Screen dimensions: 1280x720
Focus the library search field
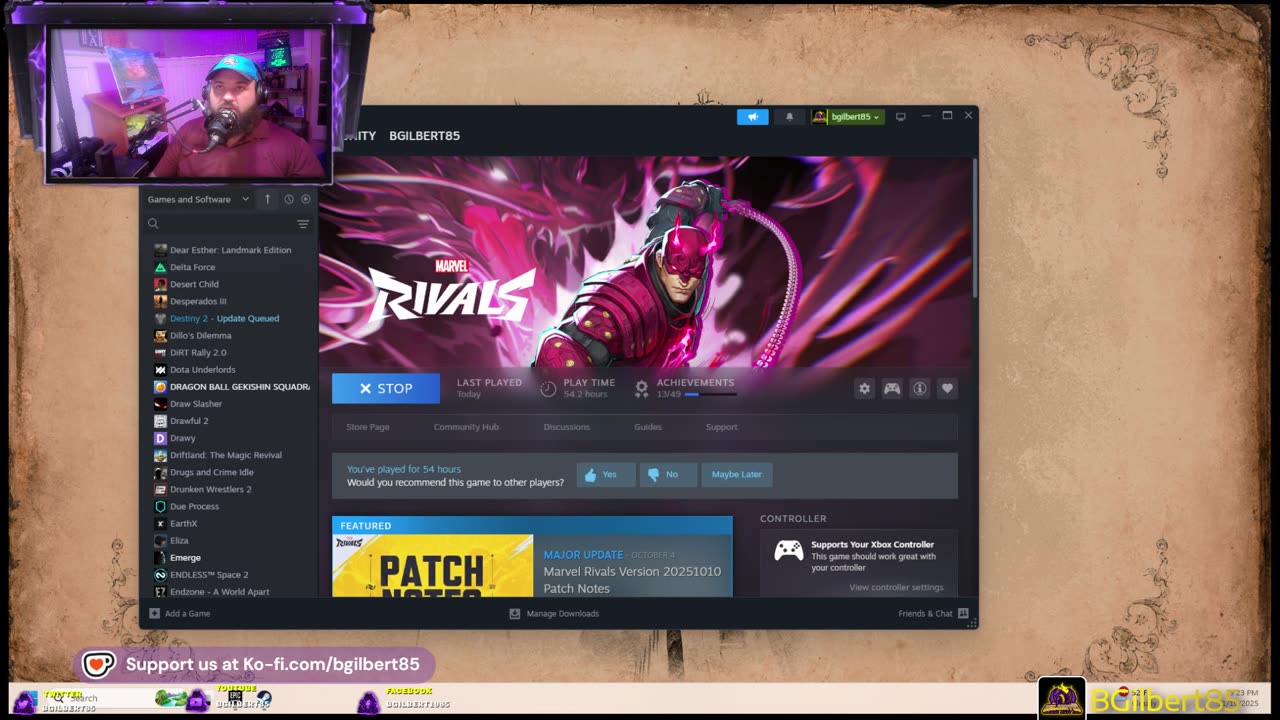click(228, 224)
